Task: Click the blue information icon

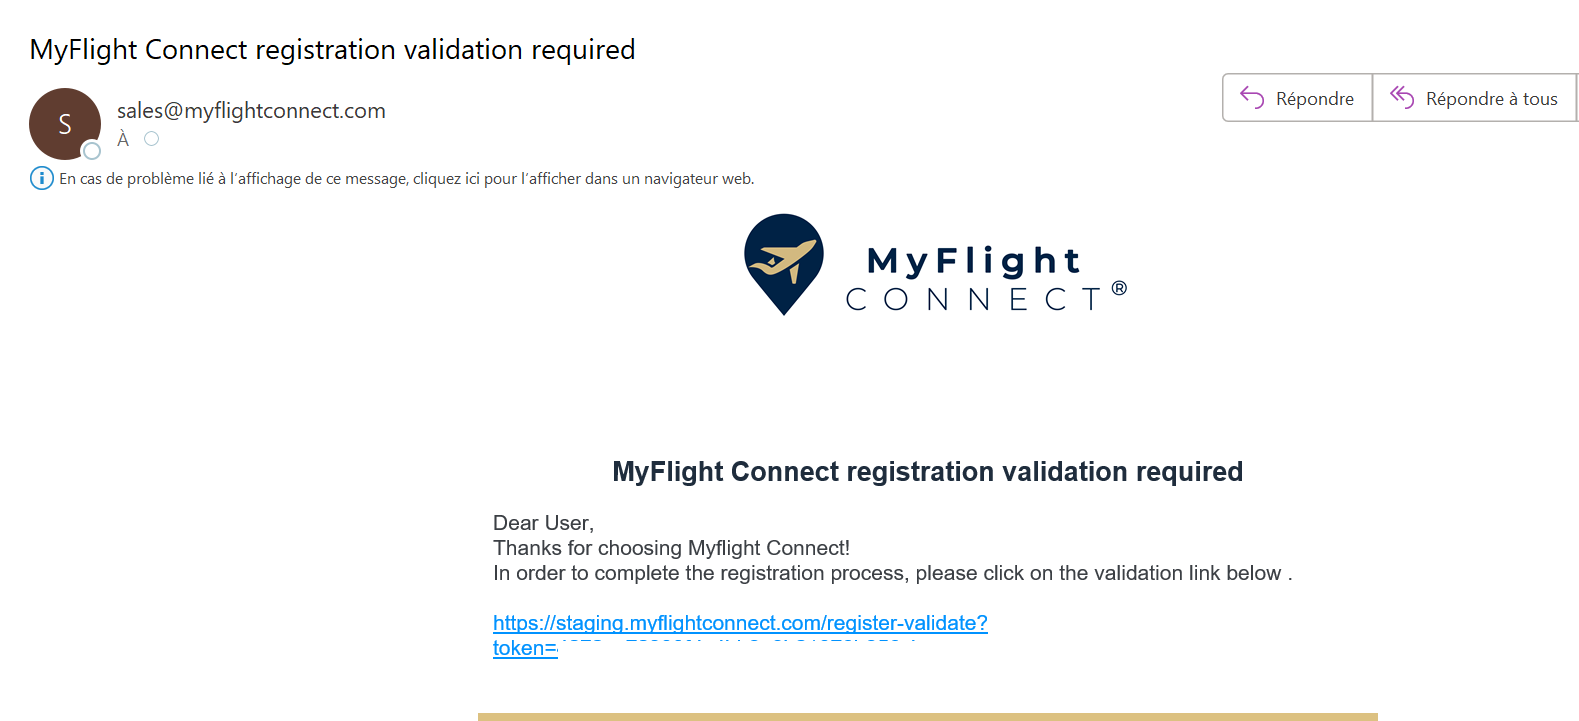Action: point(41,179)
